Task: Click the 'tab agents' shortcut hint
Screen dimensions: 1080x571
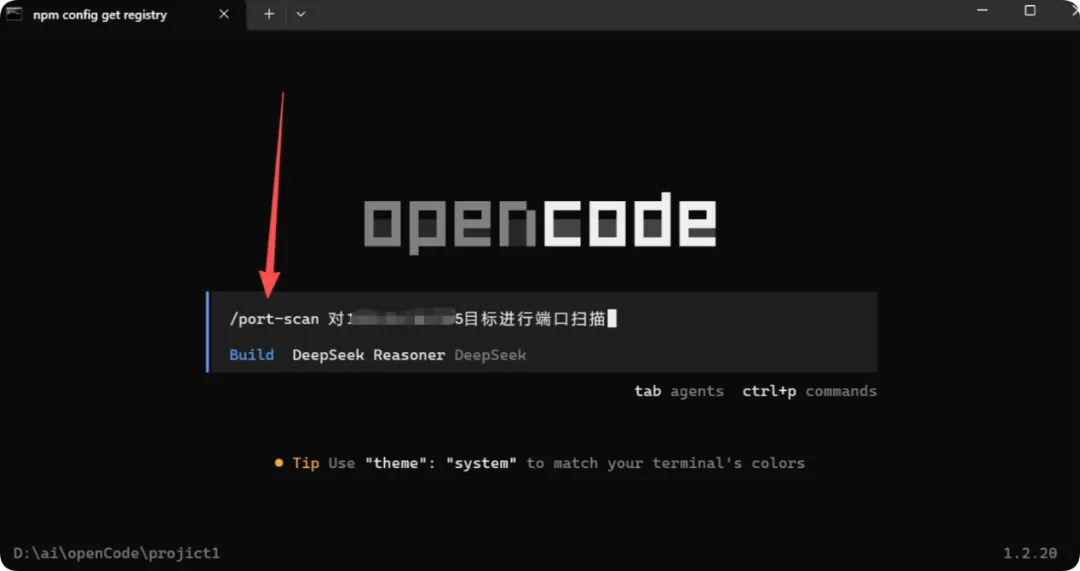Action: pyautogui.click(x=679, y=391)
